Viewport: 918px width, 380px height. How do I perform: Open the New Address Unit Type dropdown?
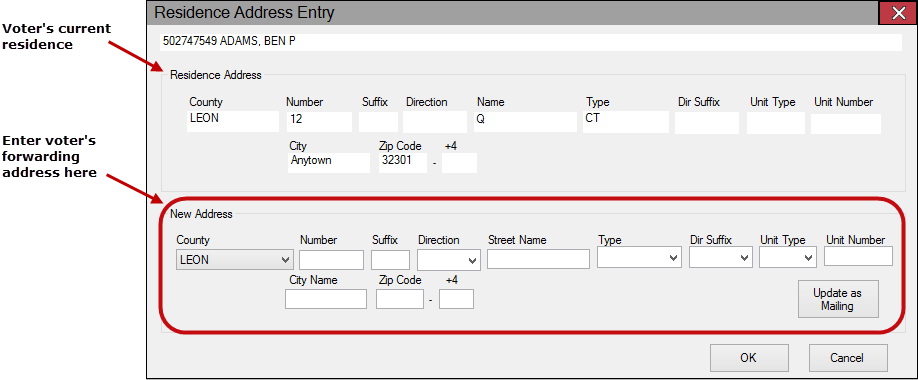click(788, 257)
